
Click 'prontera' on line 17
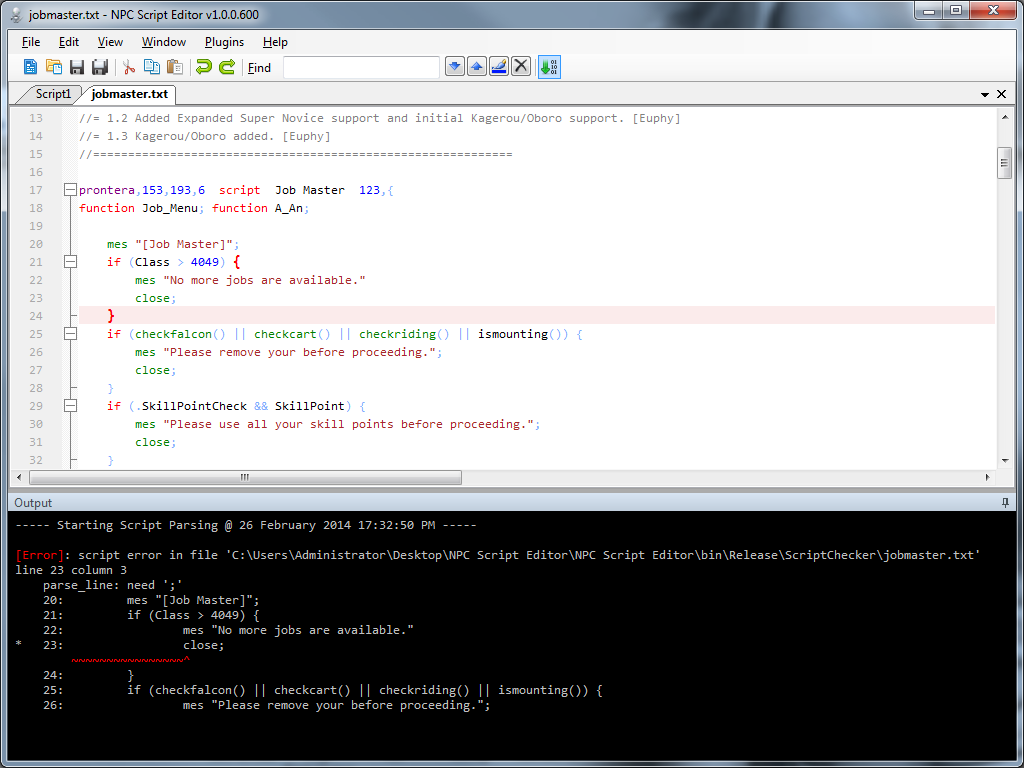coord(107,190)
